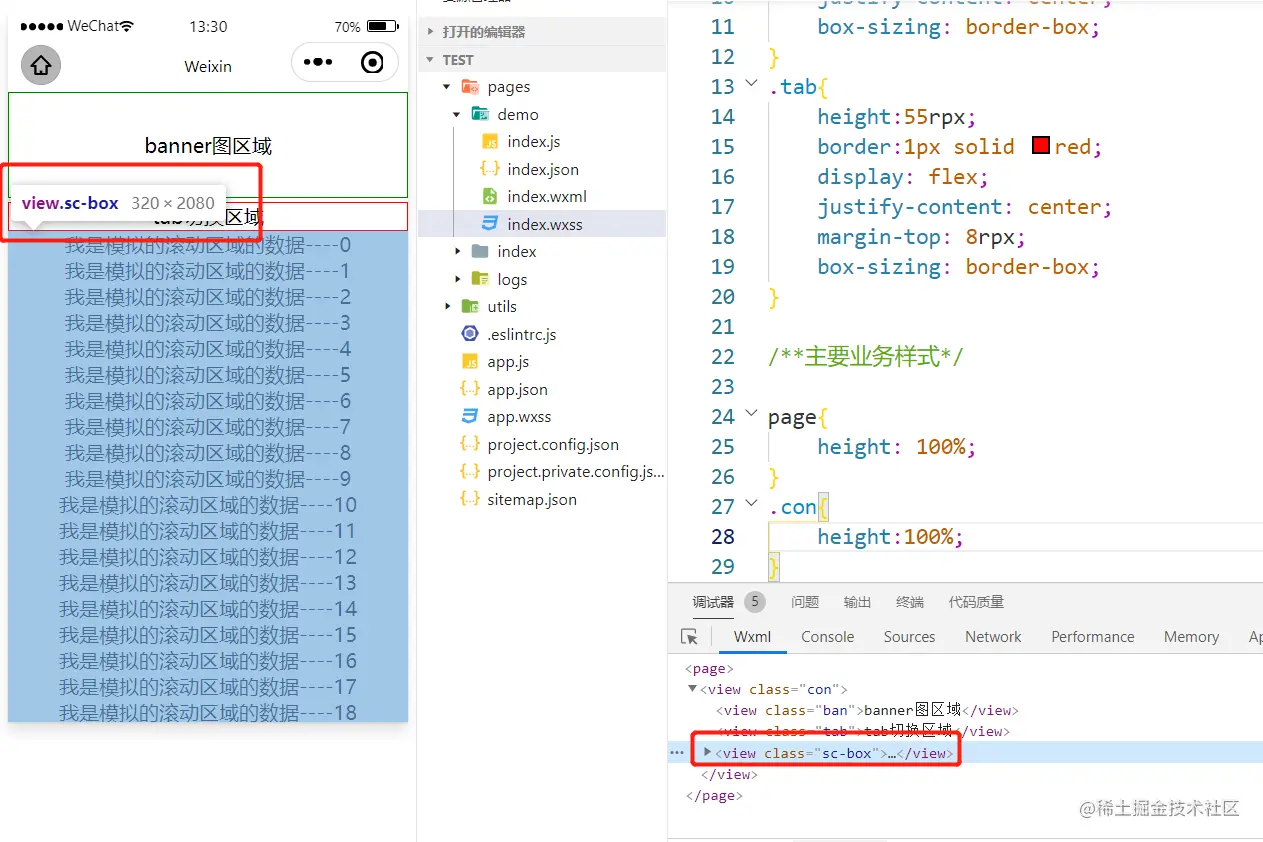The image size is (1263, 842).
Task: Click the index.wxml file icon
Action: [490, 196]
